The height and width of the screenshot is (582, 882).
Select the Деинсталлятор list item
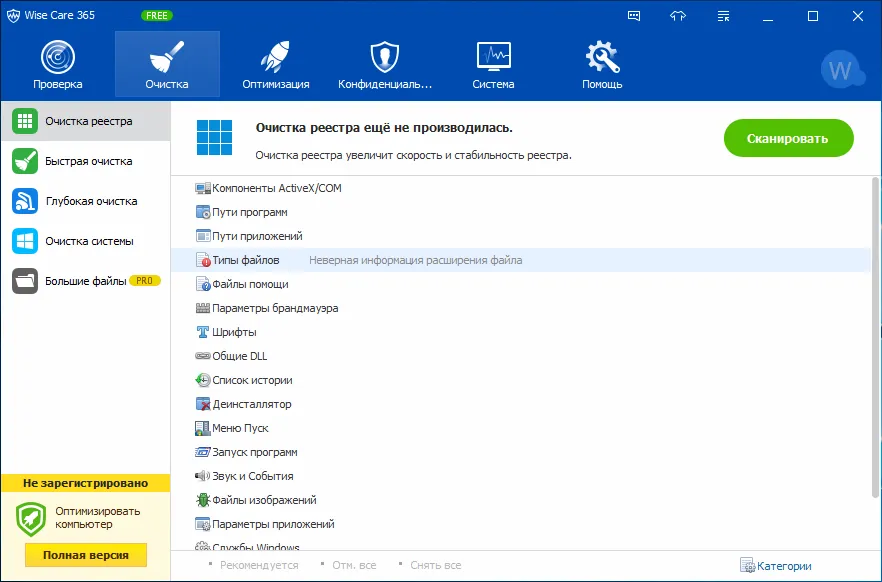[243, 404]
